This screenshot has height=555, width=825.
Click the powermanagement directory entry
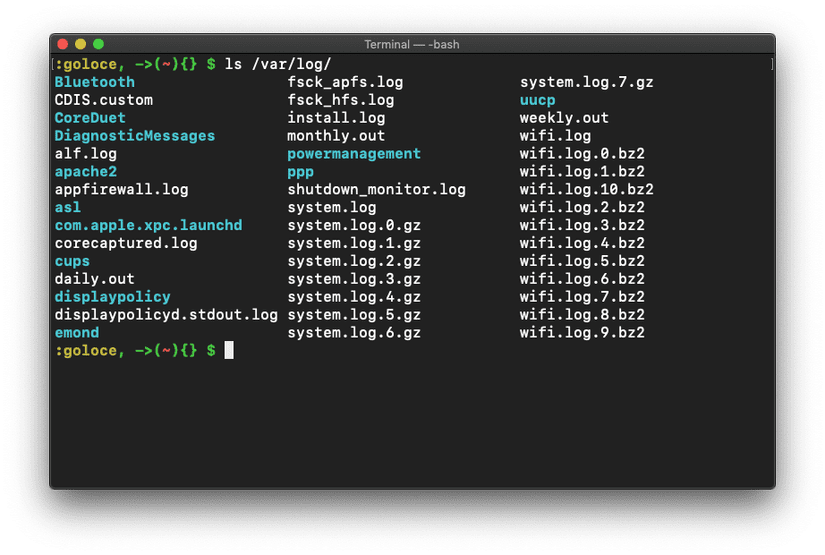[354, 154]
